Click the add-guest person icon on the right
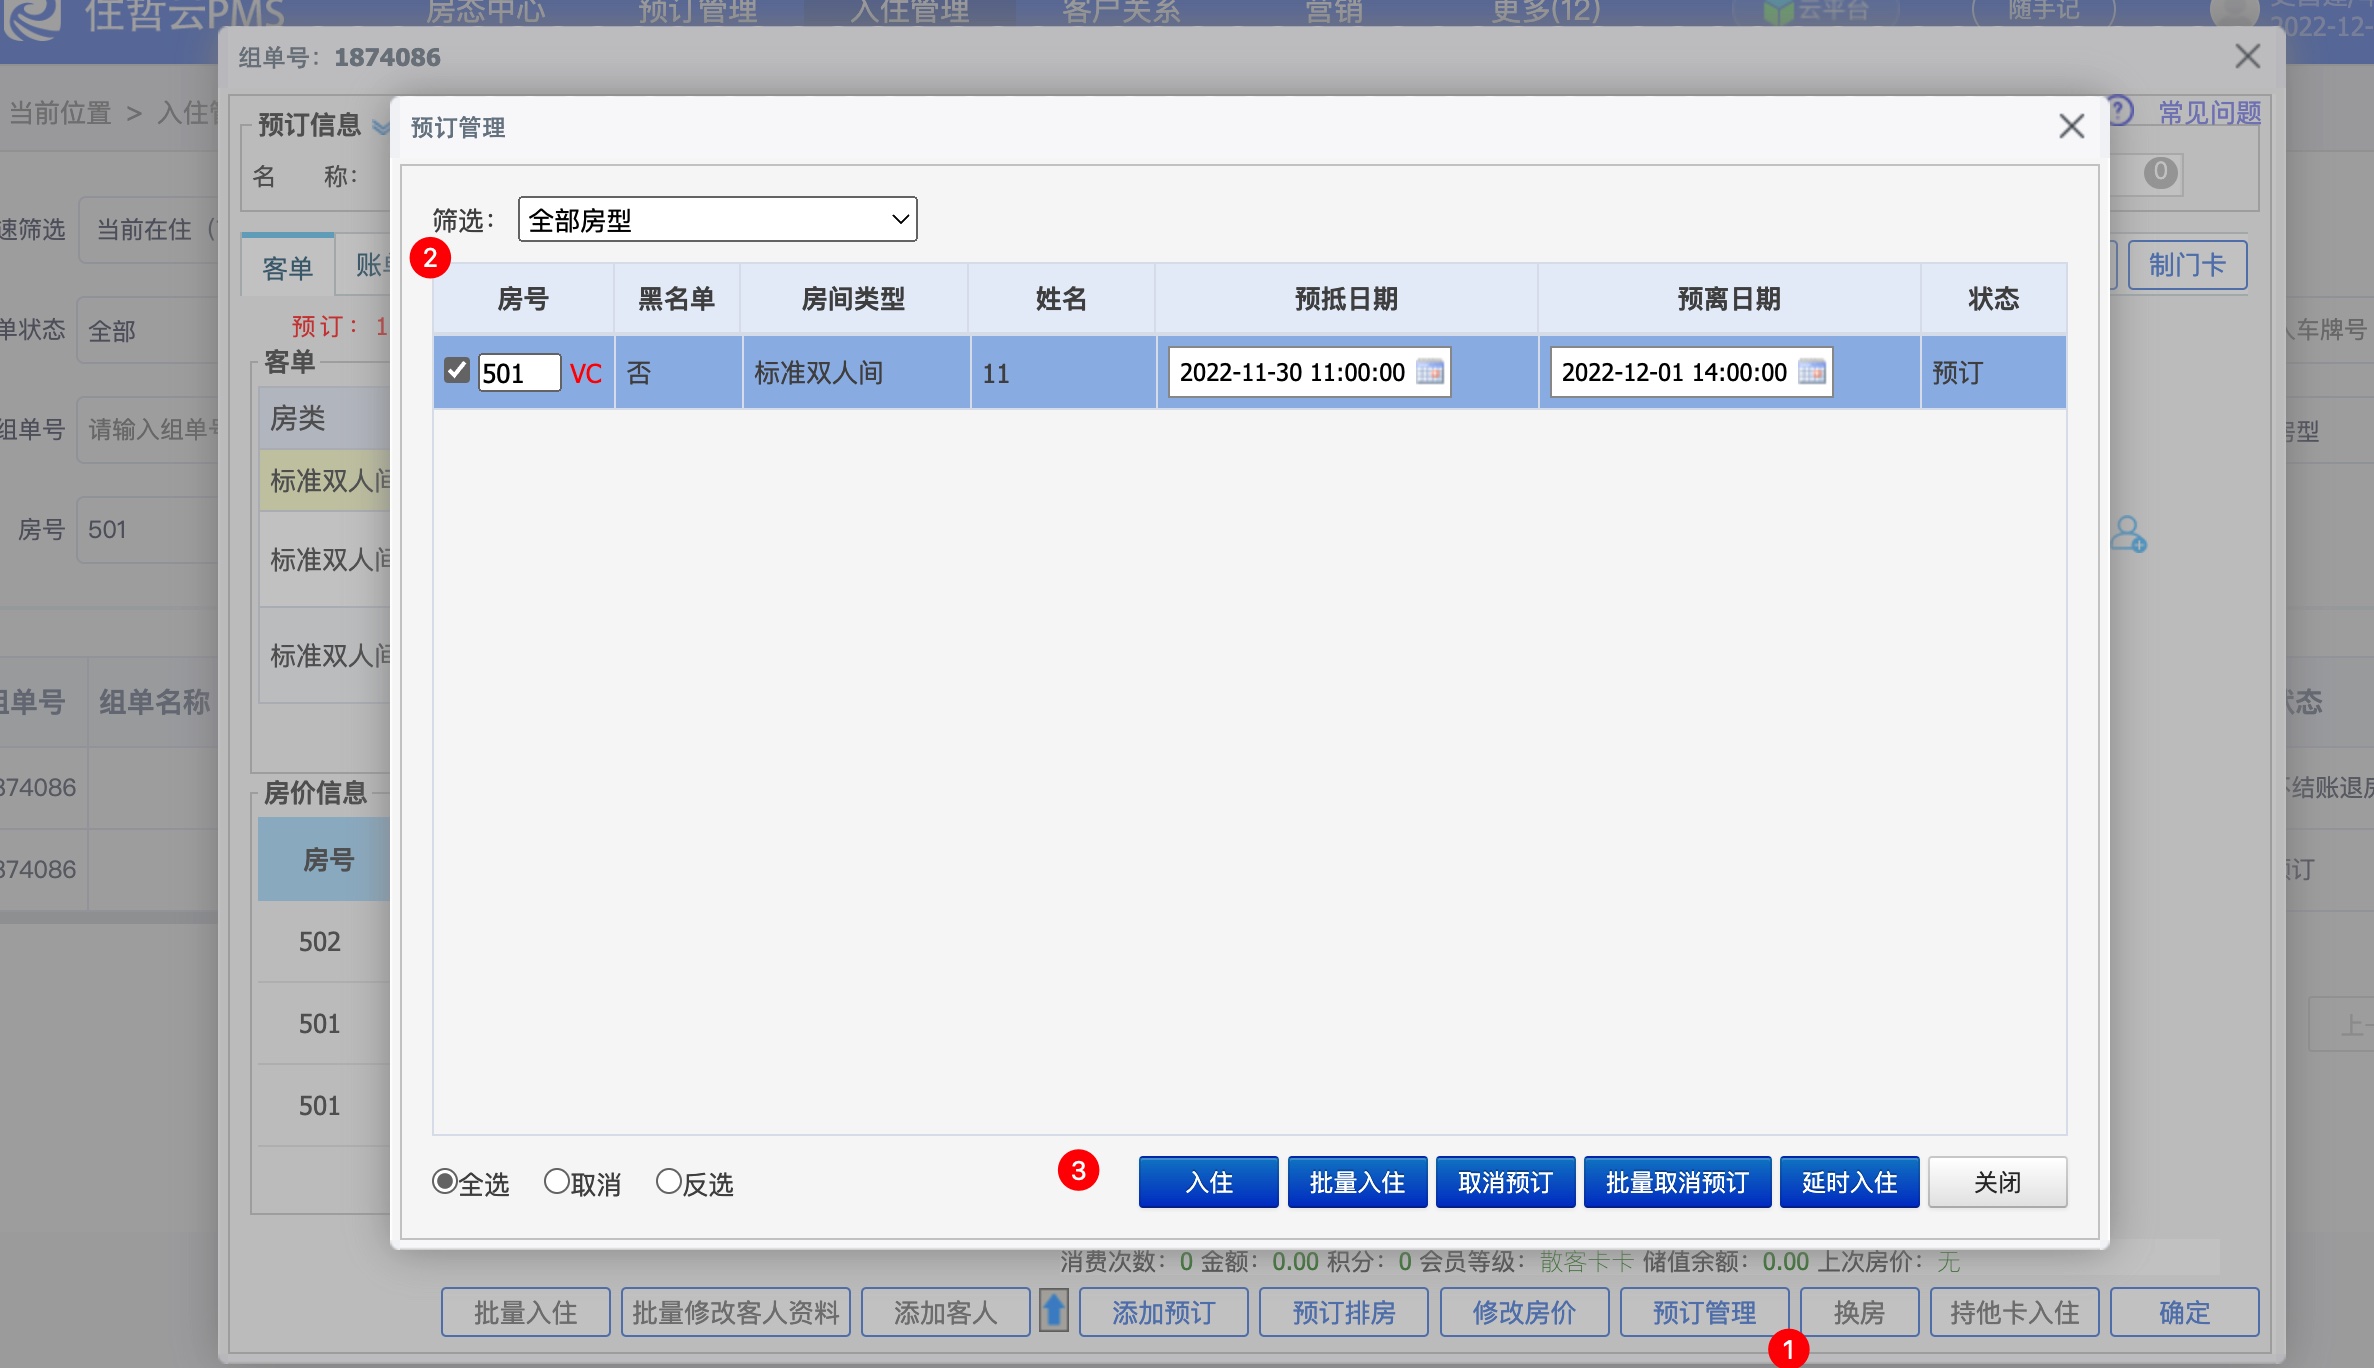This screenshot has height=1368, width=2374. pyautogui.click(x=2128, y=534)
